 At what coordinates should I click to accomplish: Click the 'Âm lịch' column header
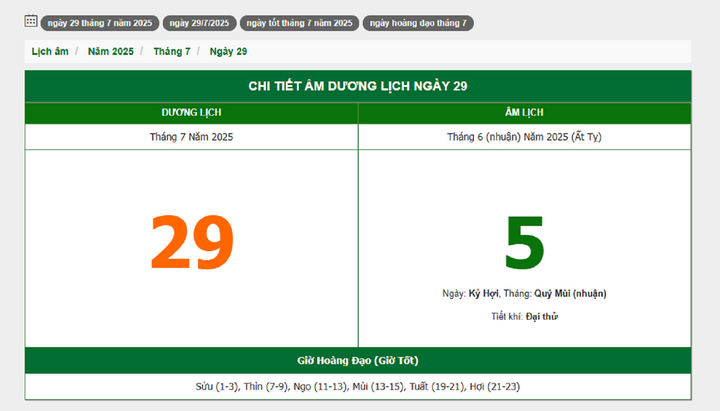click(524, 113)
